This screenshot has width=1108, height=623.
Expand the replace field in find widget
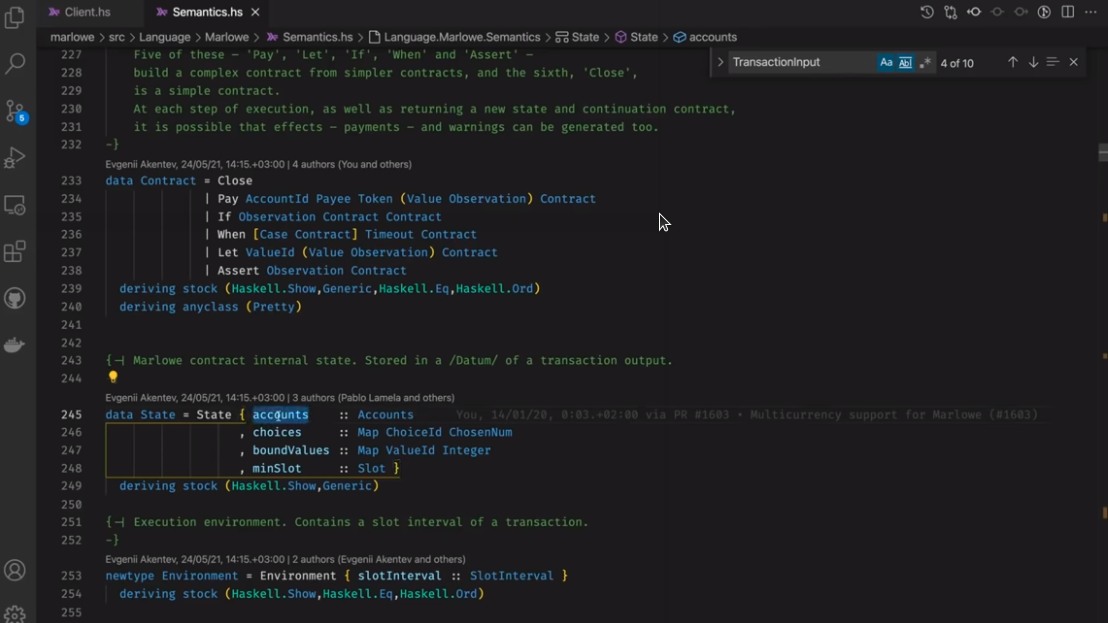[x=720, y=62]
